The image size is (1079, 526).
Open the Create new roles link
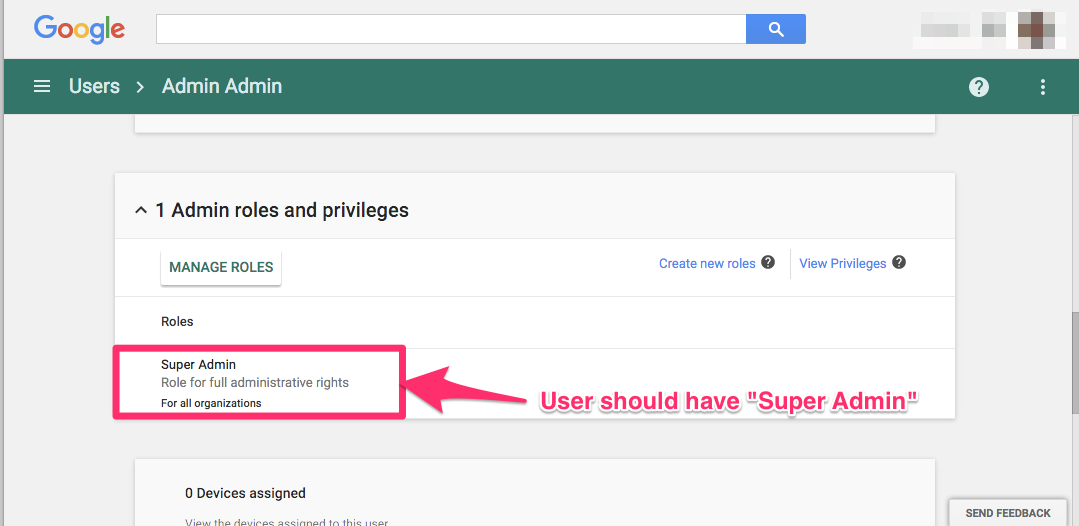click(x=707, y=263)
